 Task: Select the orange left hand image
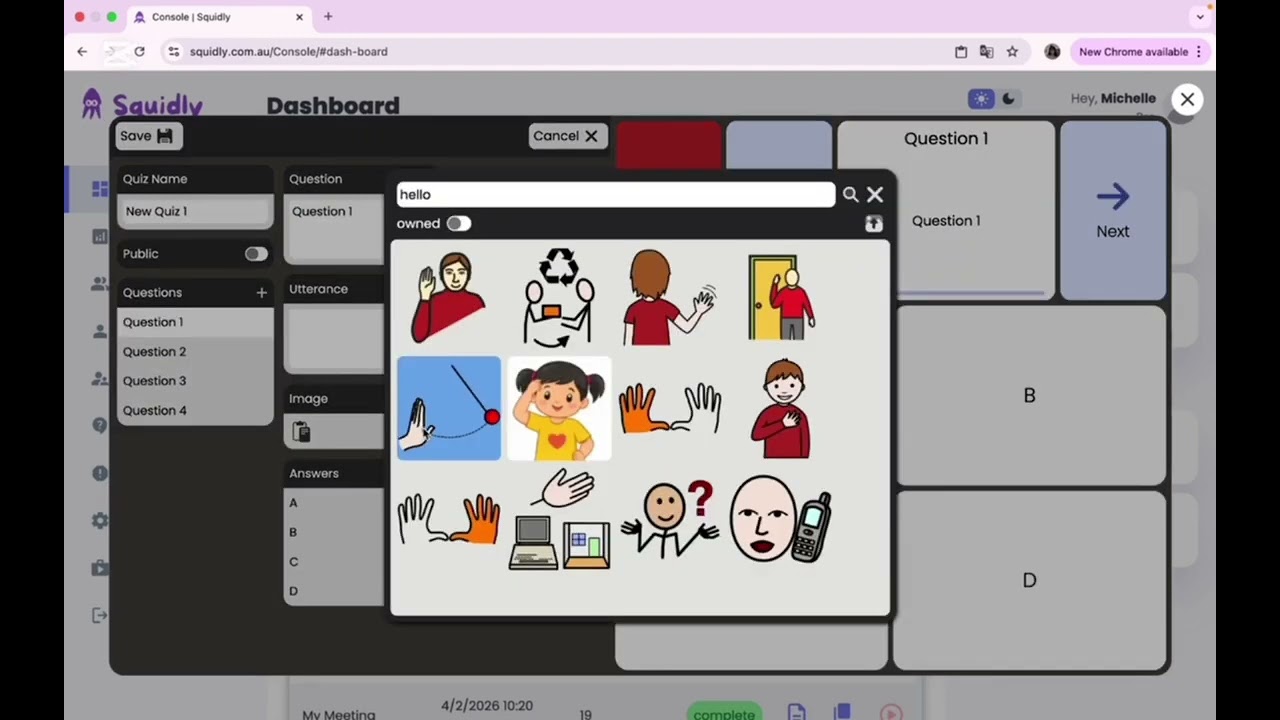670,408
